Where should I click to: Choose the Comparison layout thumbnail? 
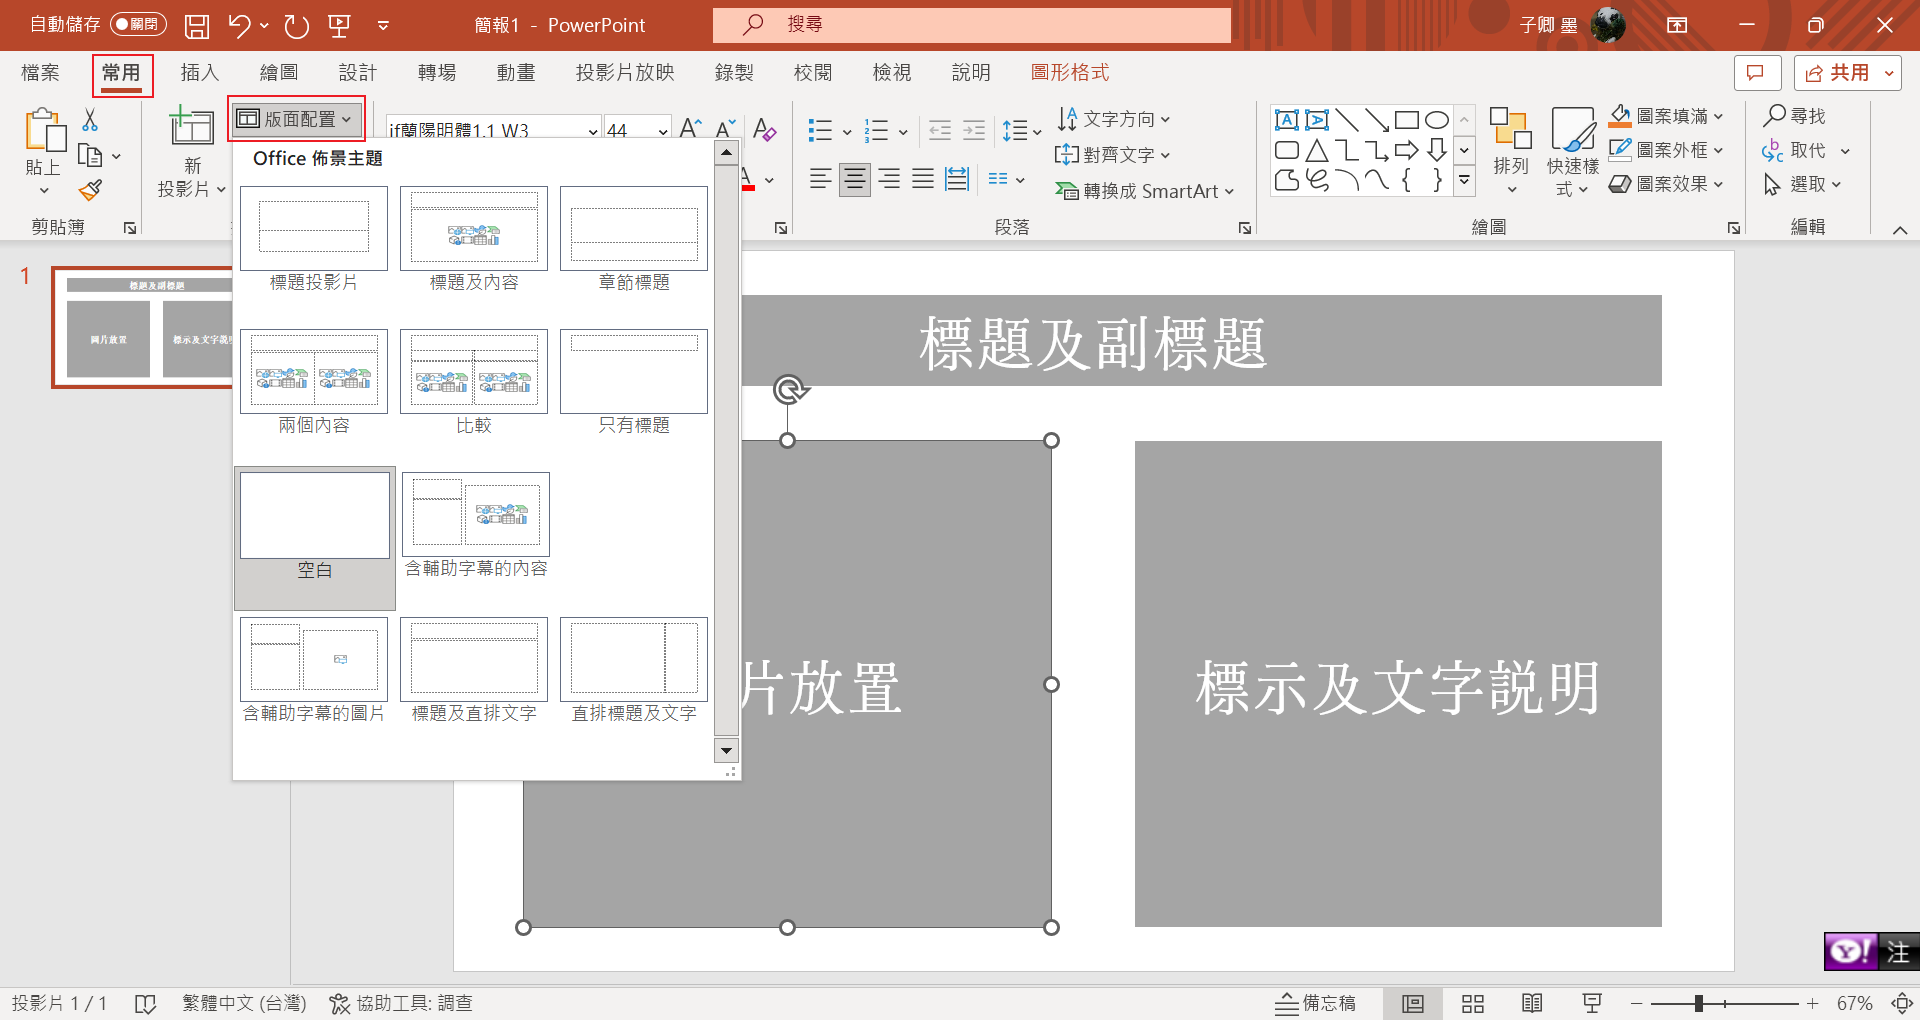tap(474, 372)
